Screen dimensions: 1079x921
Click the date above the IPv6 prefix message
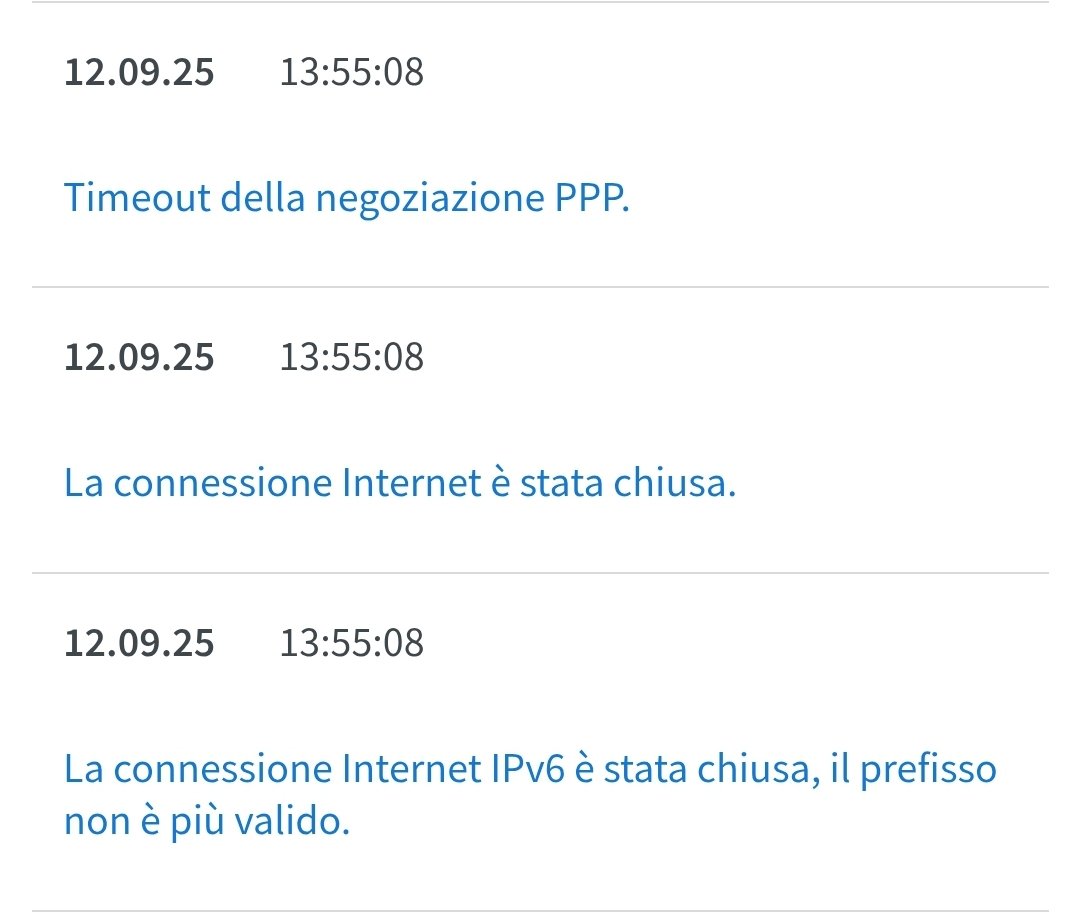139,643
